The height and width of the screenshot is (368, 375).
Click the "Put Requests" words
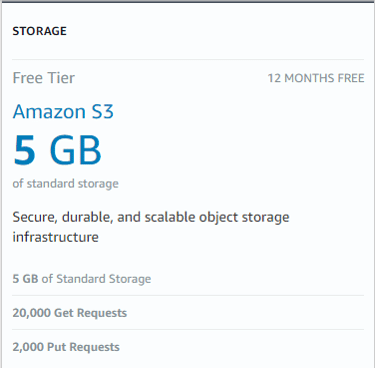[83, 347]
